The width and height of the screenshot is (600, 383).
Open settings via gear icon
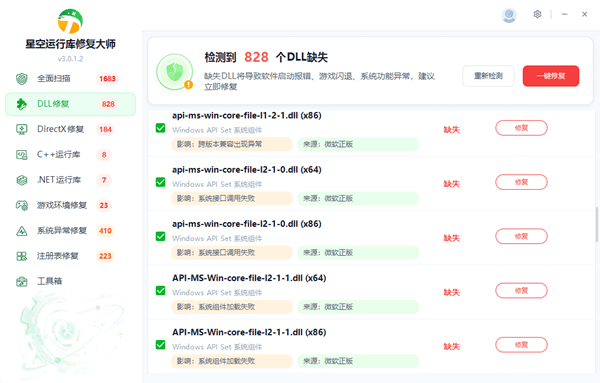click(537, 15)
